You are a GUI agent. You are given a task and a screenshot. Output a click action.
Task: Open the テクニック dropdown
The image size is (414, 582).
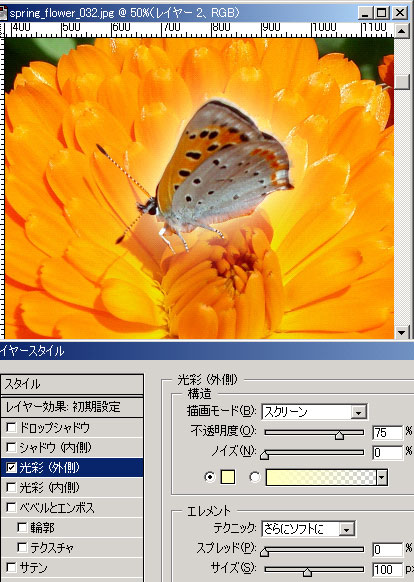[346, 529]
